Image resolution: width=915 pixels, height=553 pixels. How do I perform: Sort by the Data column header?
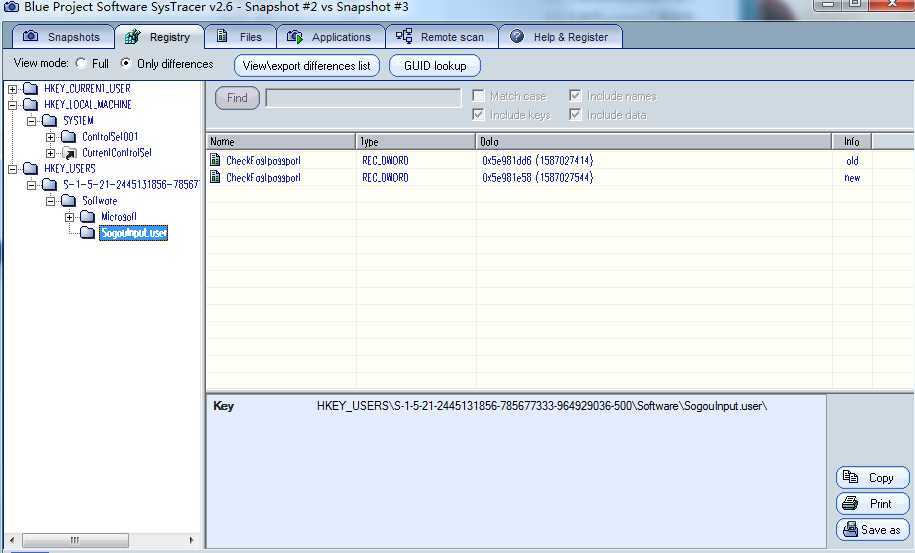pyautogui.click(x=654, y=142)
